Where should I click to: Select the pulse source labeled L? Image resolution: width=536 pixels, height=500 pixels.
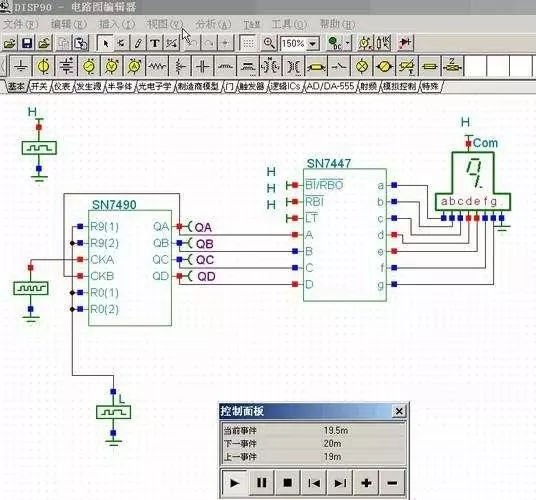[113, 413]
